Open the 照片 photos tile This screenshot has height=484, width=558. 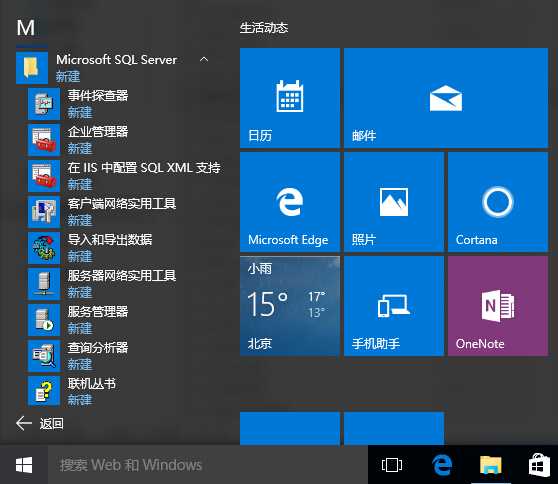394,202
